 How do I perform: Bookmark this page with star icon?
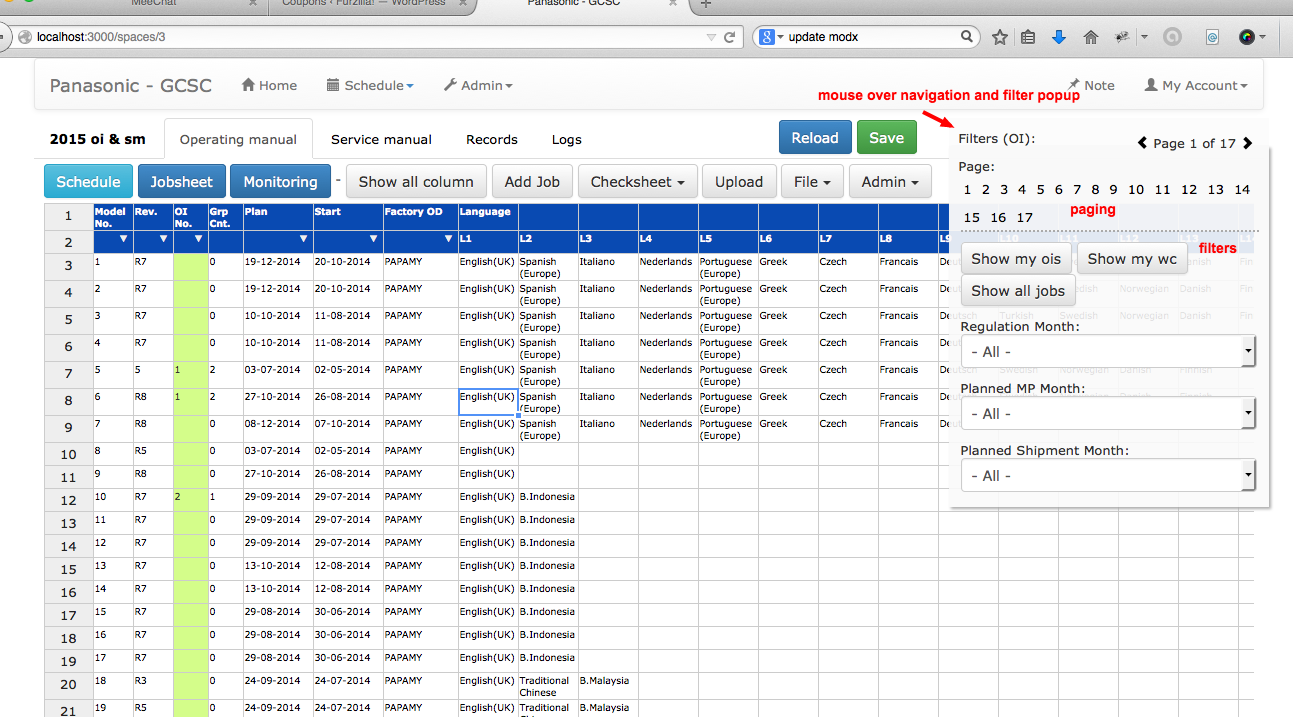pos(999,37)
